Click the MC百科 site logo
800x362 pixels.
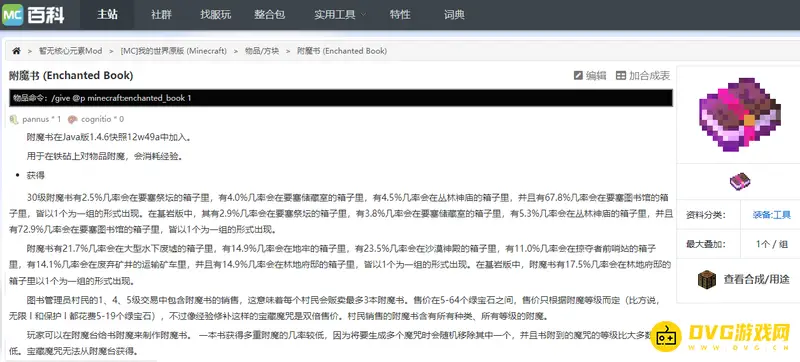33,14
